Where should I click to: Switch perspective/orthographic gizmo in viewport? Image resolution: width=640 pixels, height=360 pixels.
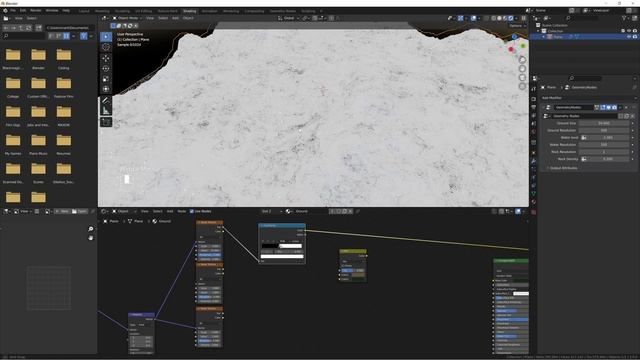point(522,87)
